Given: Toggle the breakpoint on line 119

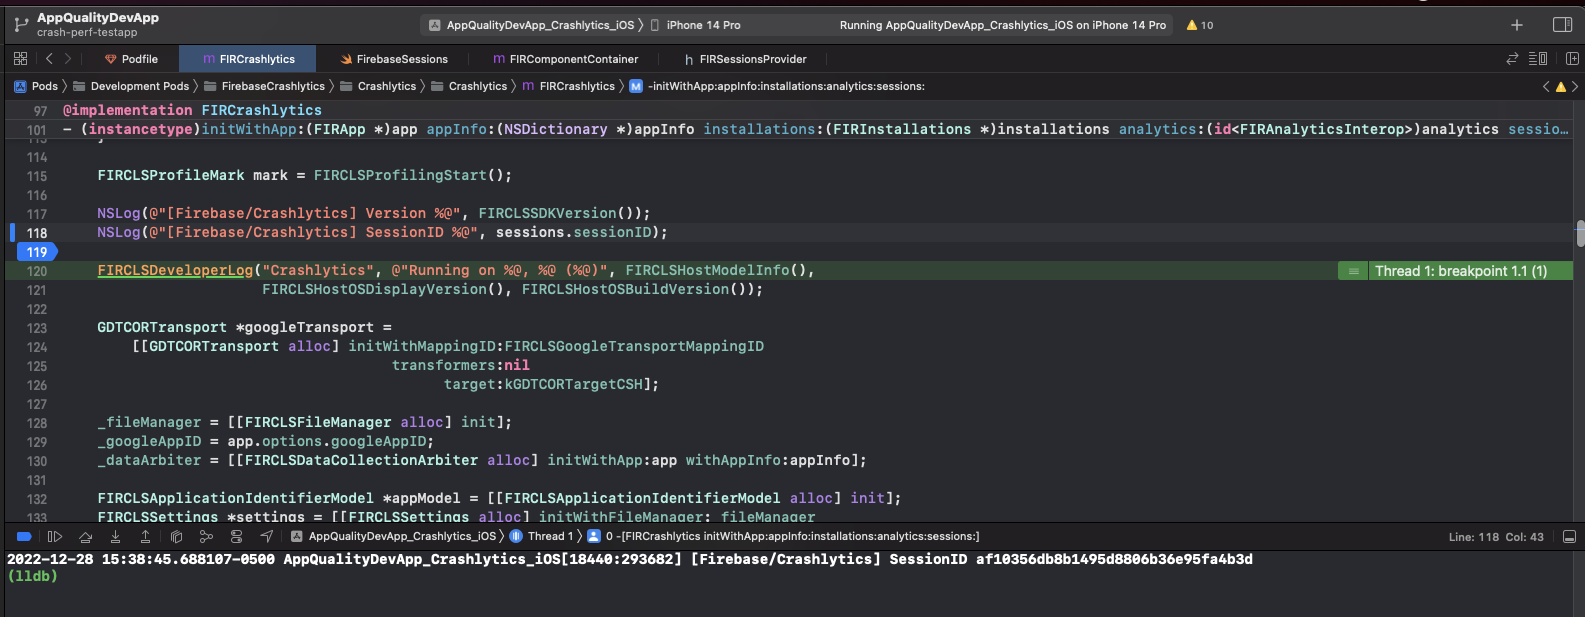Looking at the screenshot, I should (35, 252).
